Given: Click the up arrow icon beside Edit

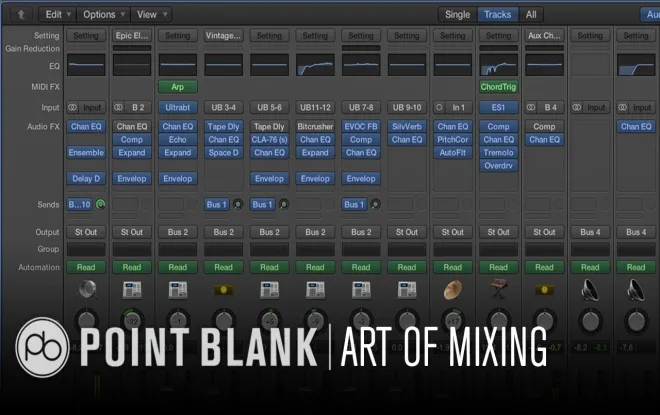Looking at the screenshot, I should coord(21,15).
